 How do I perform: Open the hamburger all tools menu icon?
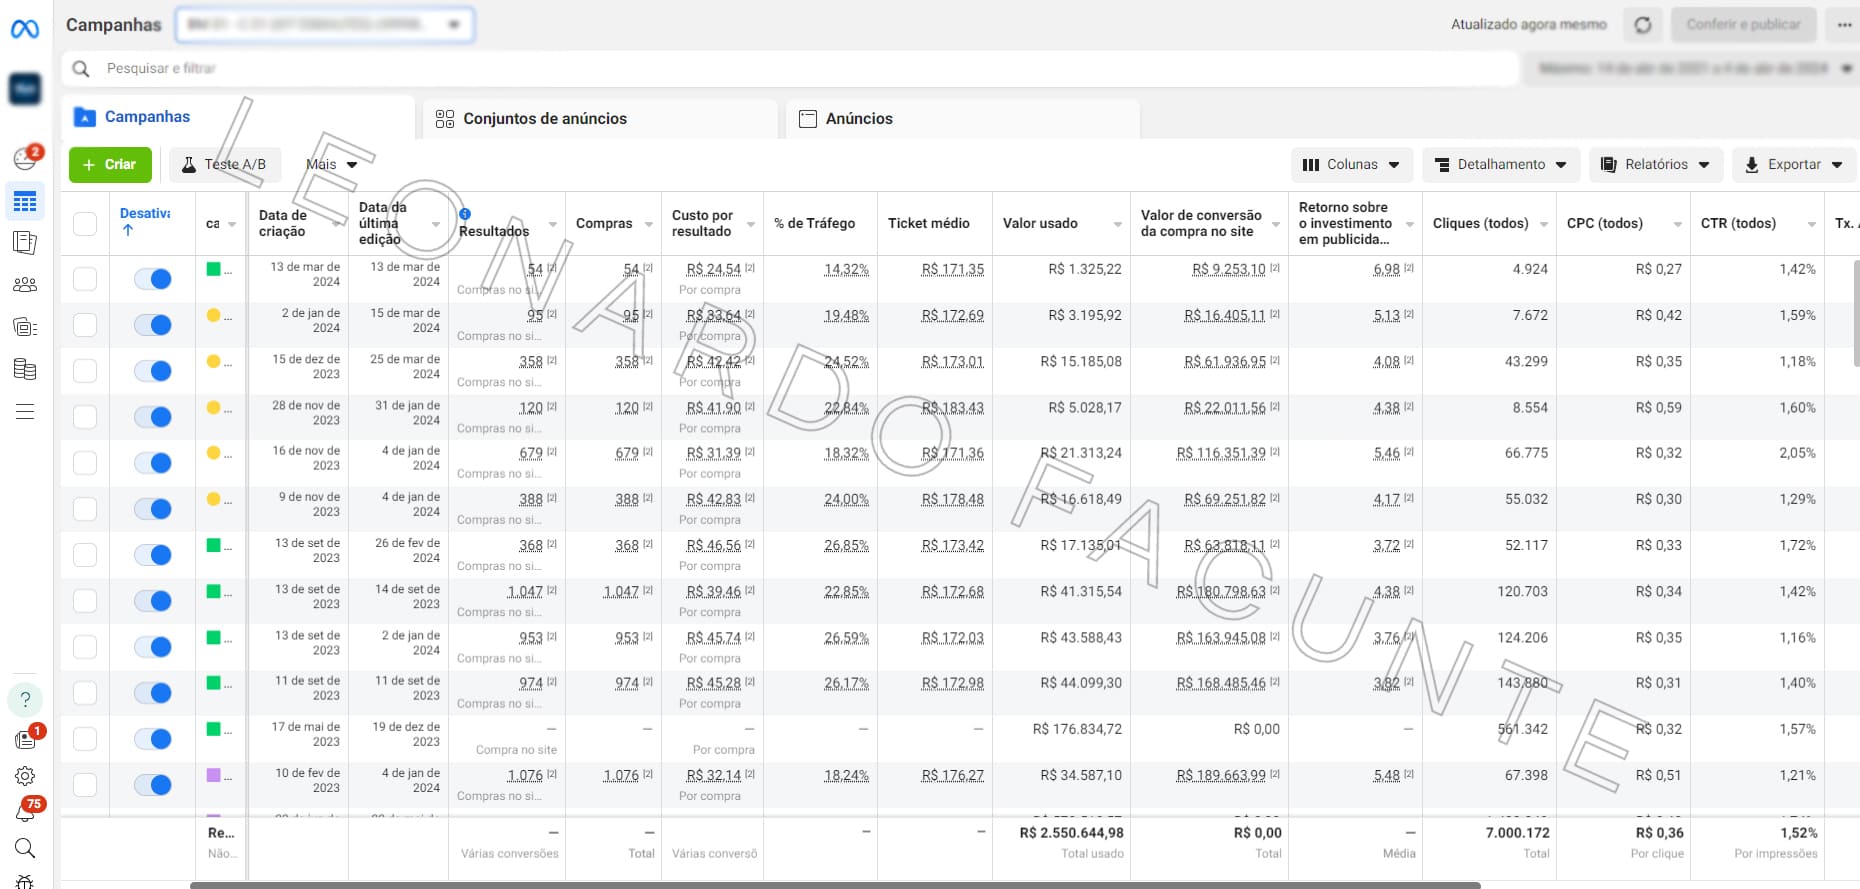point(25,412)
